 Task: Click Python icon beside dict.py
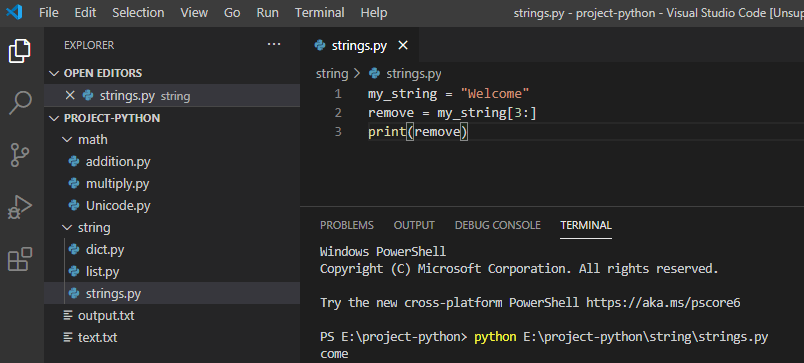[74, 250]
